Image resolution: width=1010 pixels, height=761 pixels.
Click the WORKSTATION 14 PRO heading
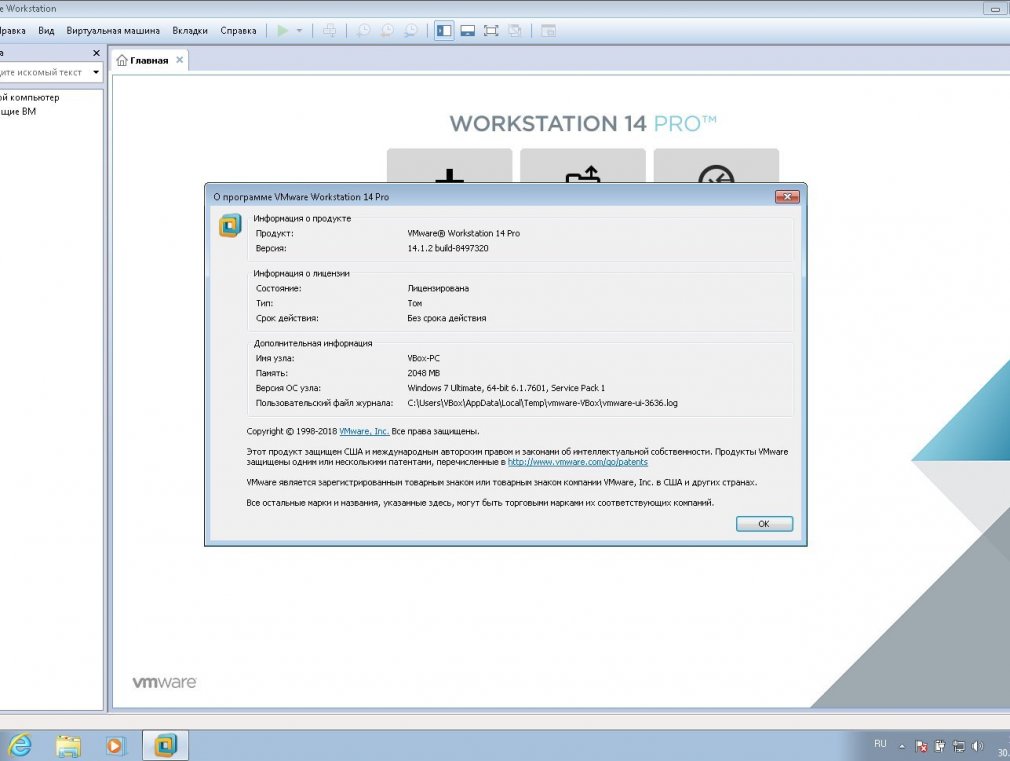coord(583,123)
